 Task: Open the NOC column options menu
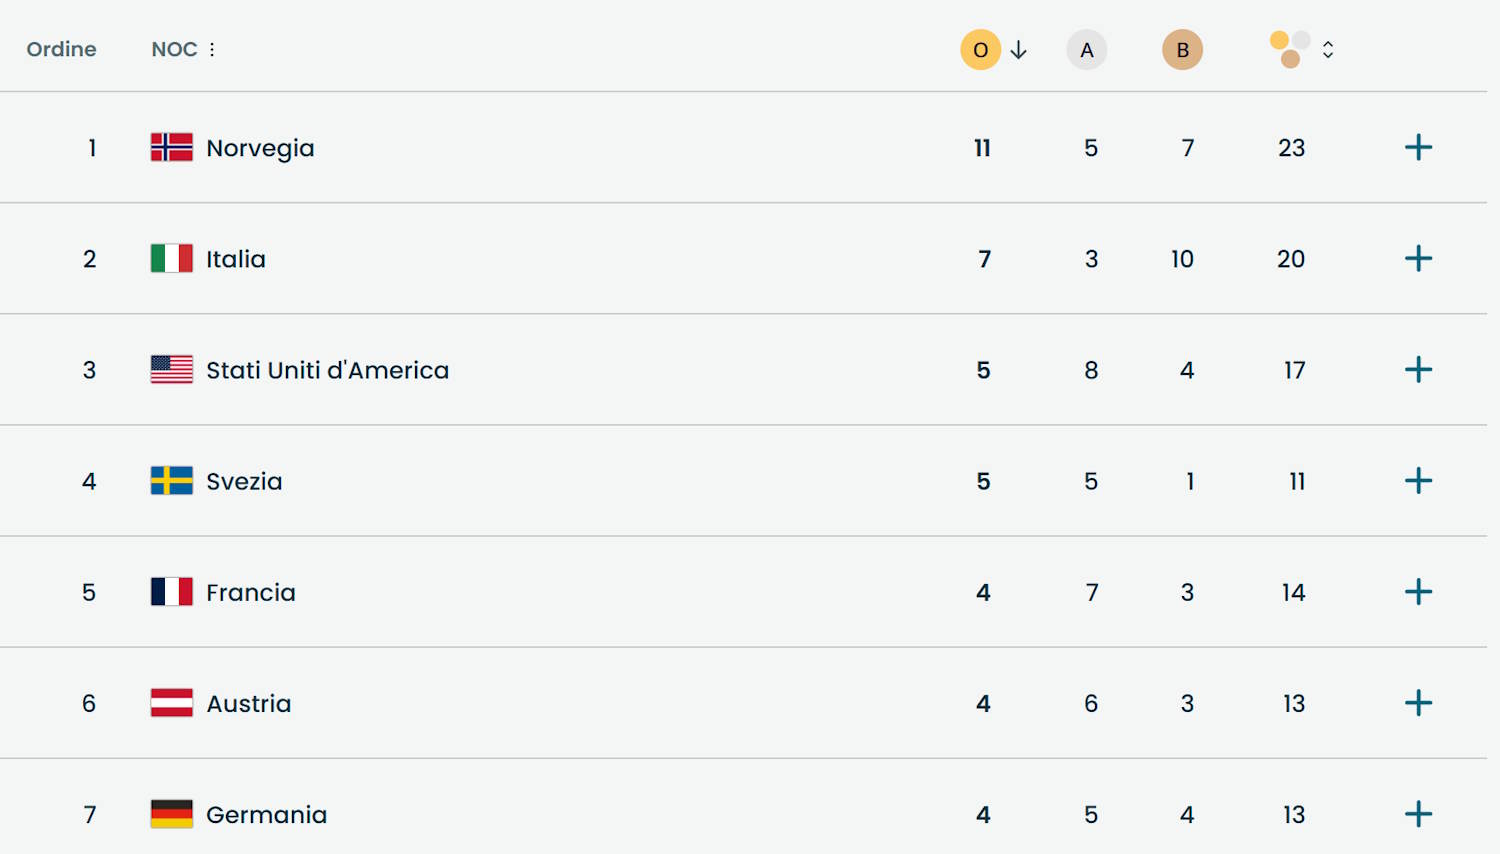click(x=212, y=50)
